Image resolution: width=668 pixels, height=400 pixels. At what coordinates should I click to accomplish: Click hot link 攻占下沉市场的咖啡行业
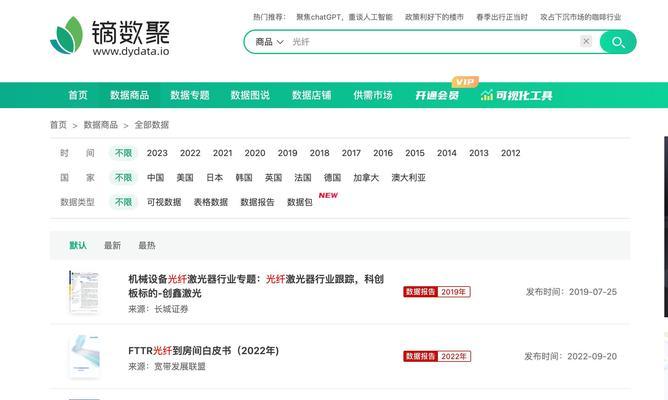point(581,17)
